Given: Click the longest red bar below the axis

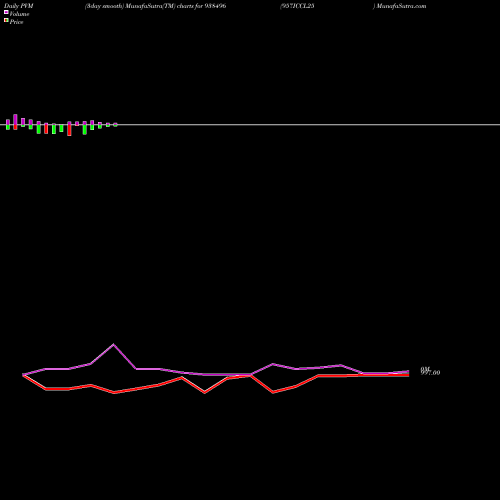Looking at the screenshot, I should click(69, 130).
